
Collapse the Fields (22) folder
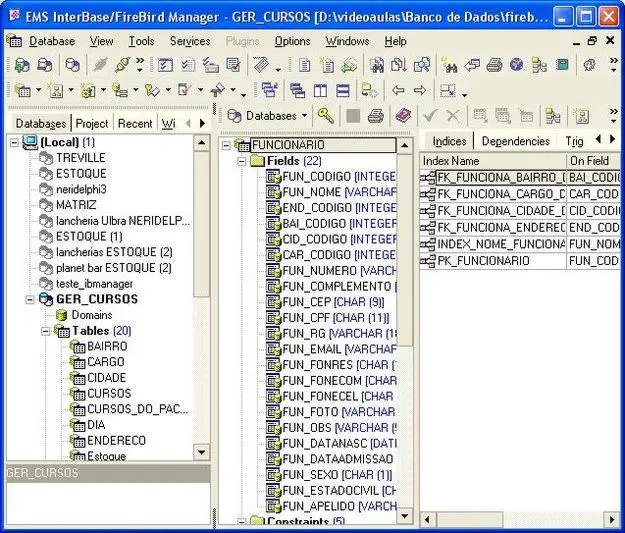pyautogui.click(x=242, y=161)
